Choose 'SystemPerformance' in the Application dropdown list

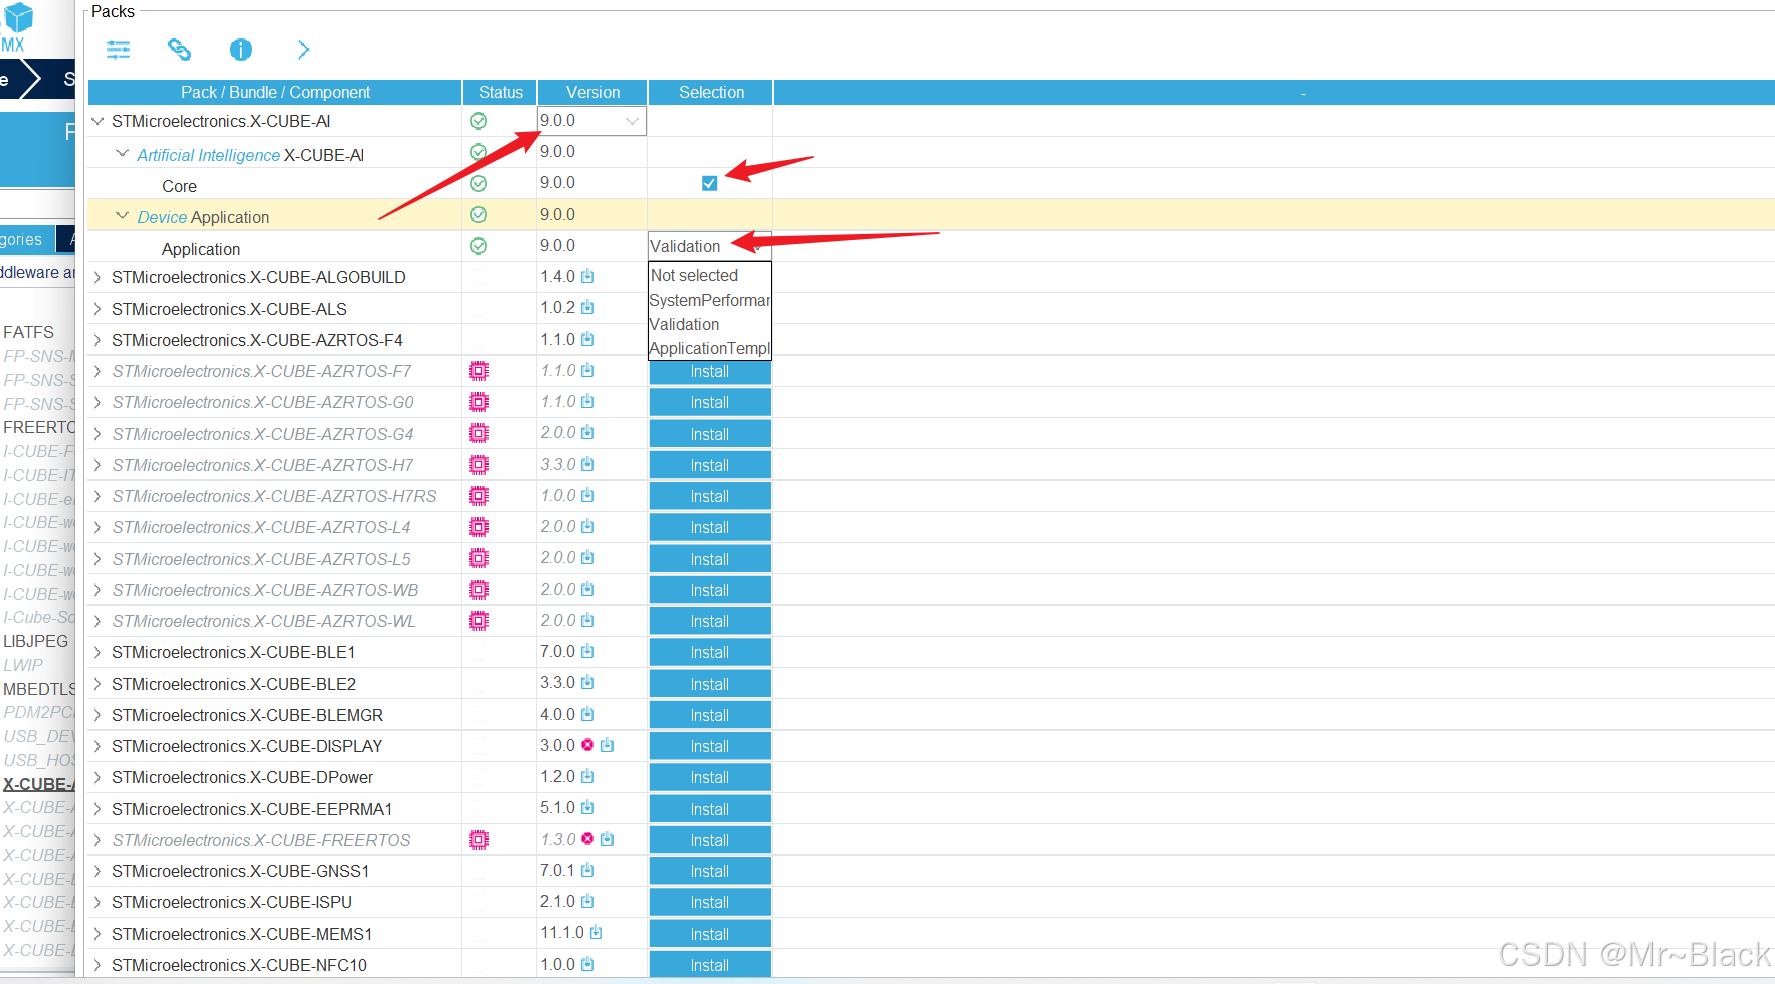click(x=710, y=300)
